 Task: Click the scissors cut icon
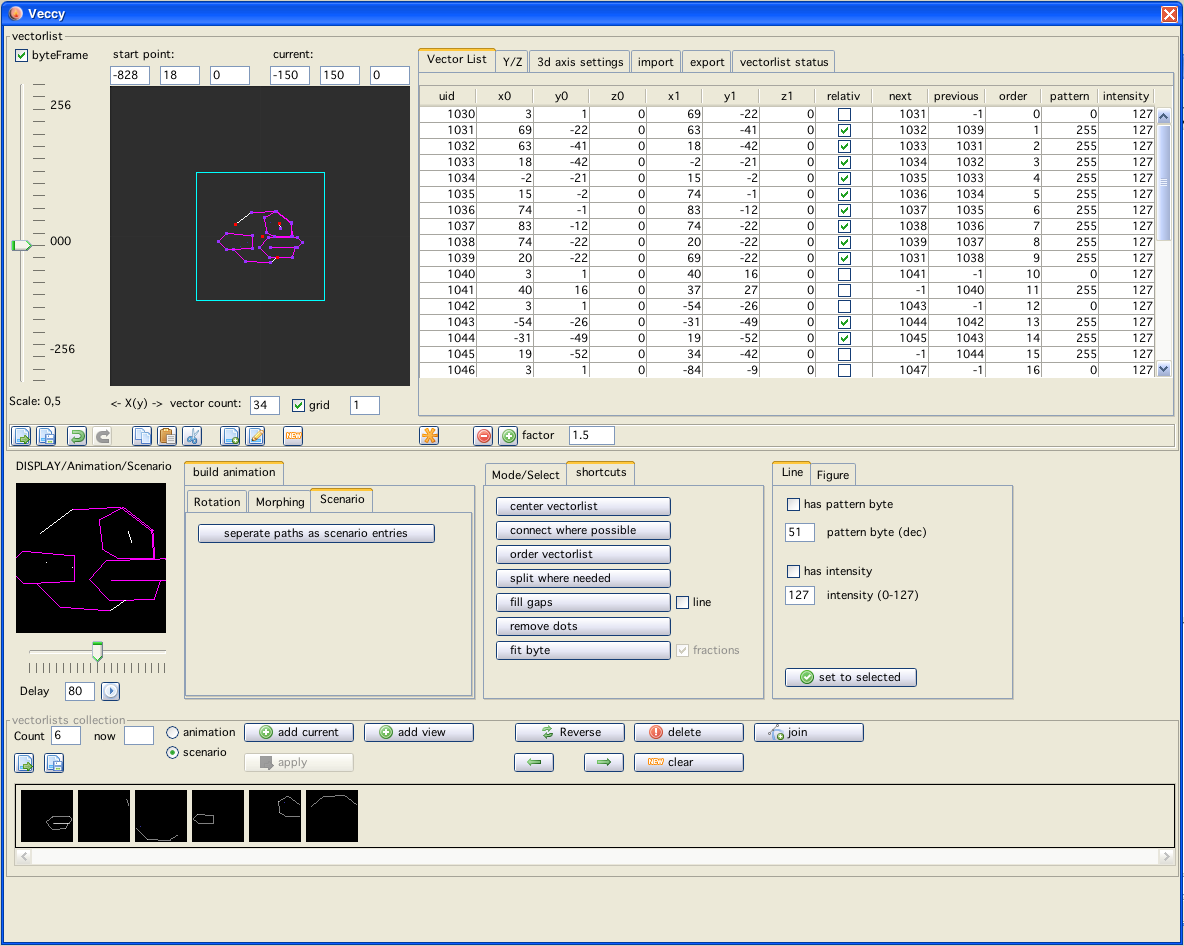193,436
